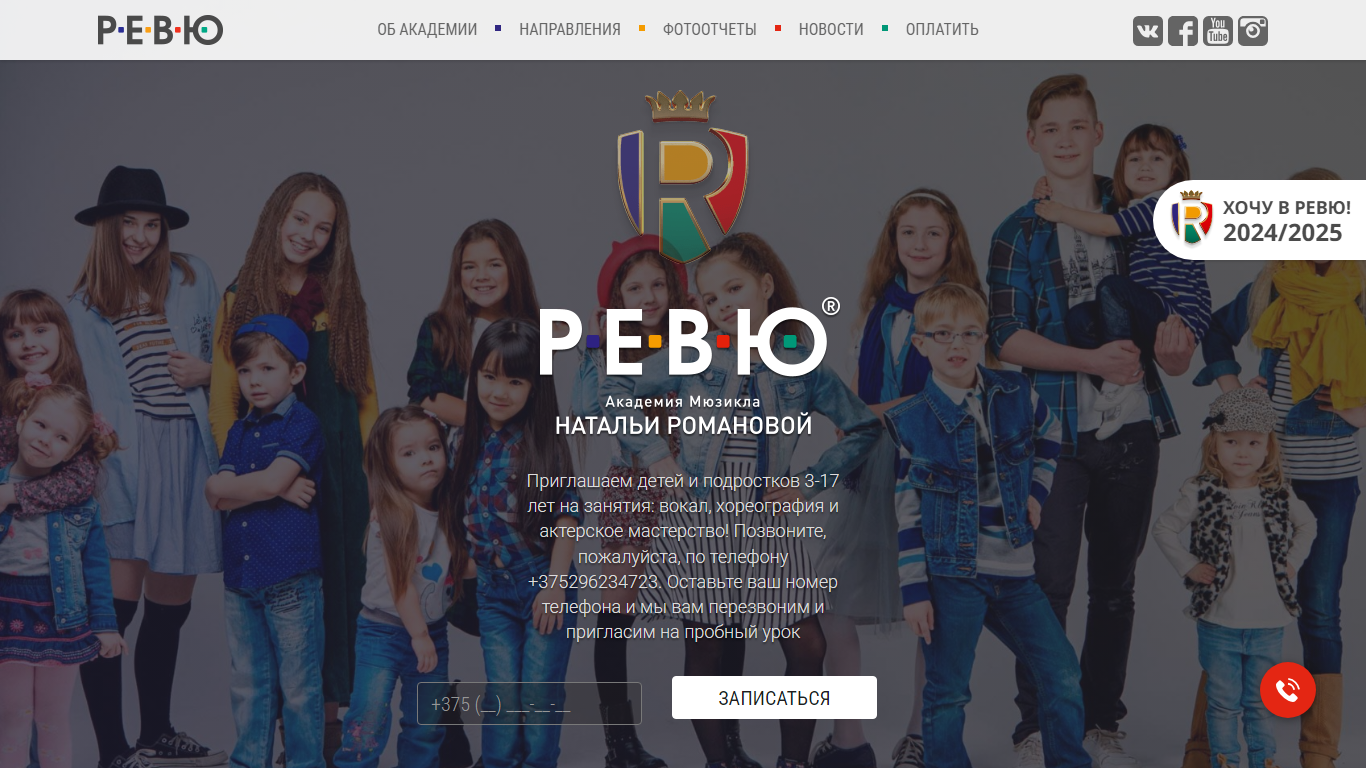1366x768 pixels.
Task: Click the large white РЕВЮ wordmark
Action: click(689, 340)
